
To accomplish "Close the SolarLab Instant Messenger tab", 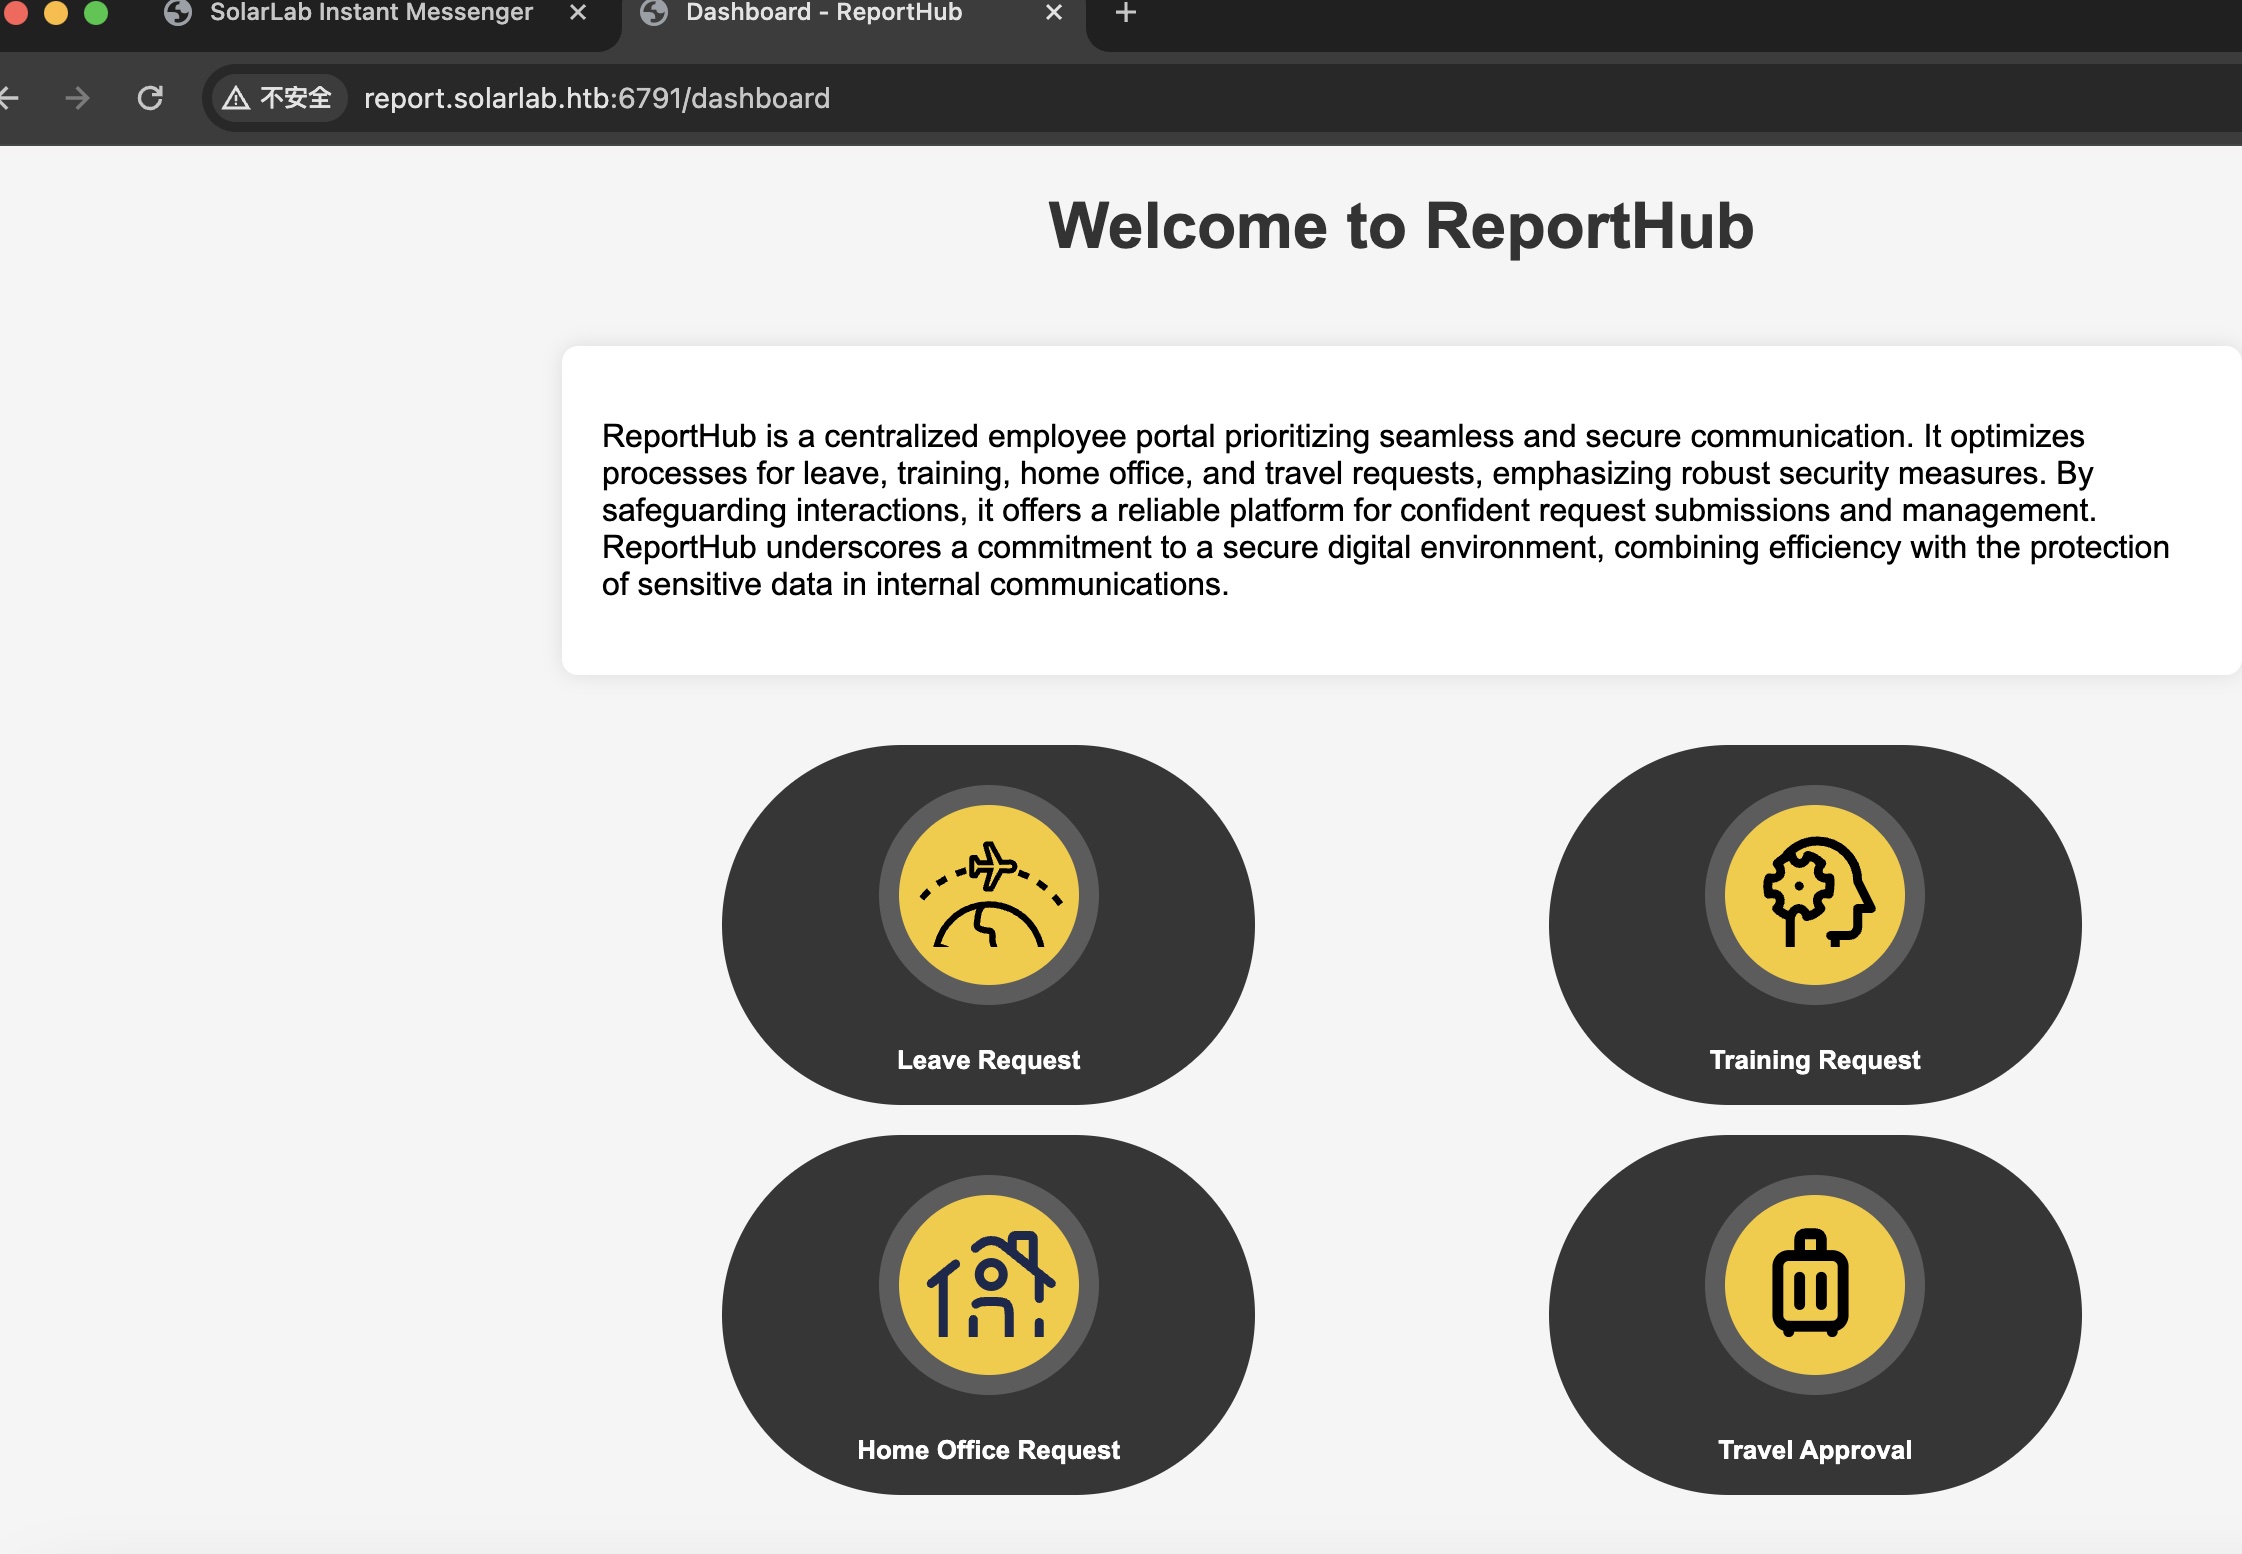I will click(x=578, y=13).
